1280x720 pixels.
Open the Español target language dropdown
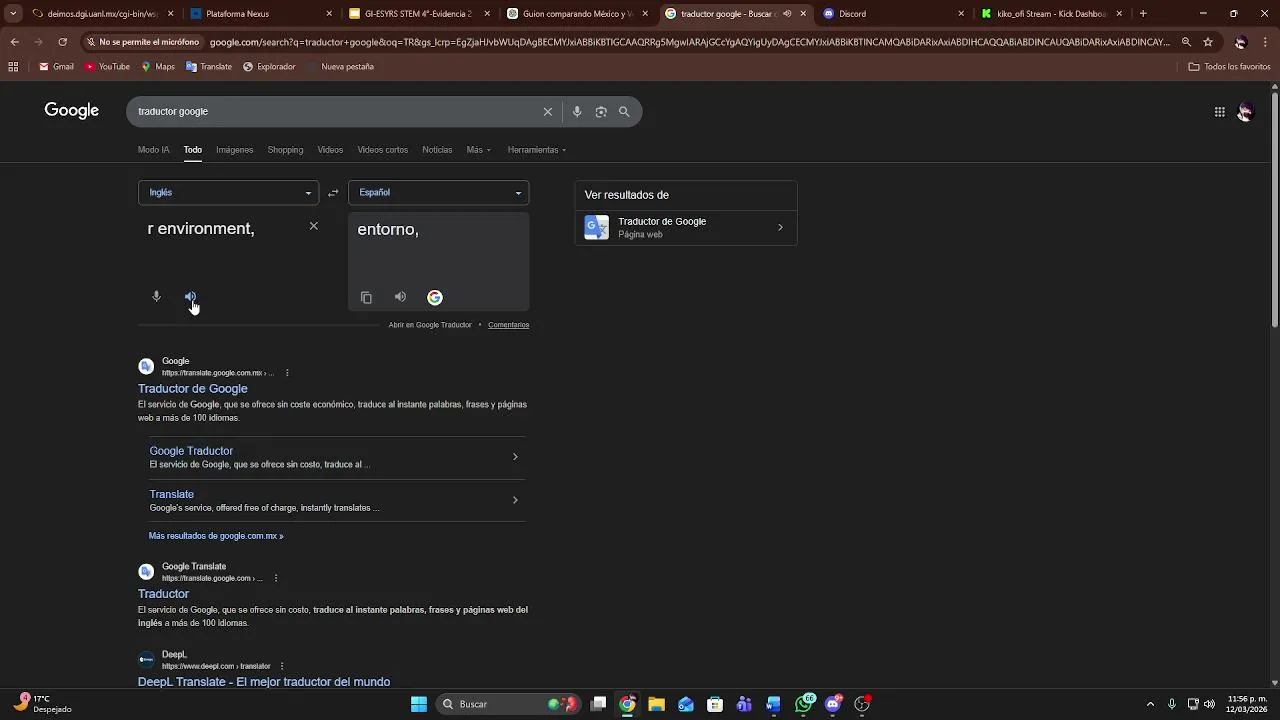pyautogui.click(x=439, y=193)
